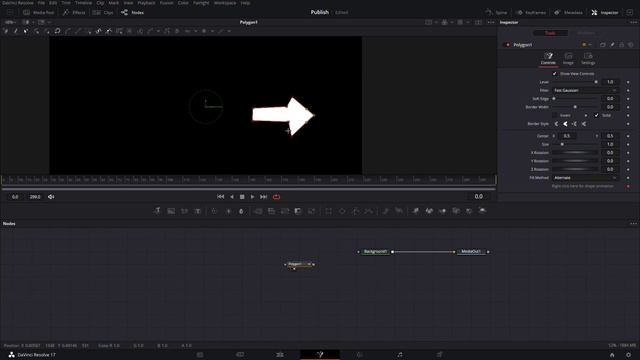Switch to the Modifiers tab in Inspector

tap(586, 33)
